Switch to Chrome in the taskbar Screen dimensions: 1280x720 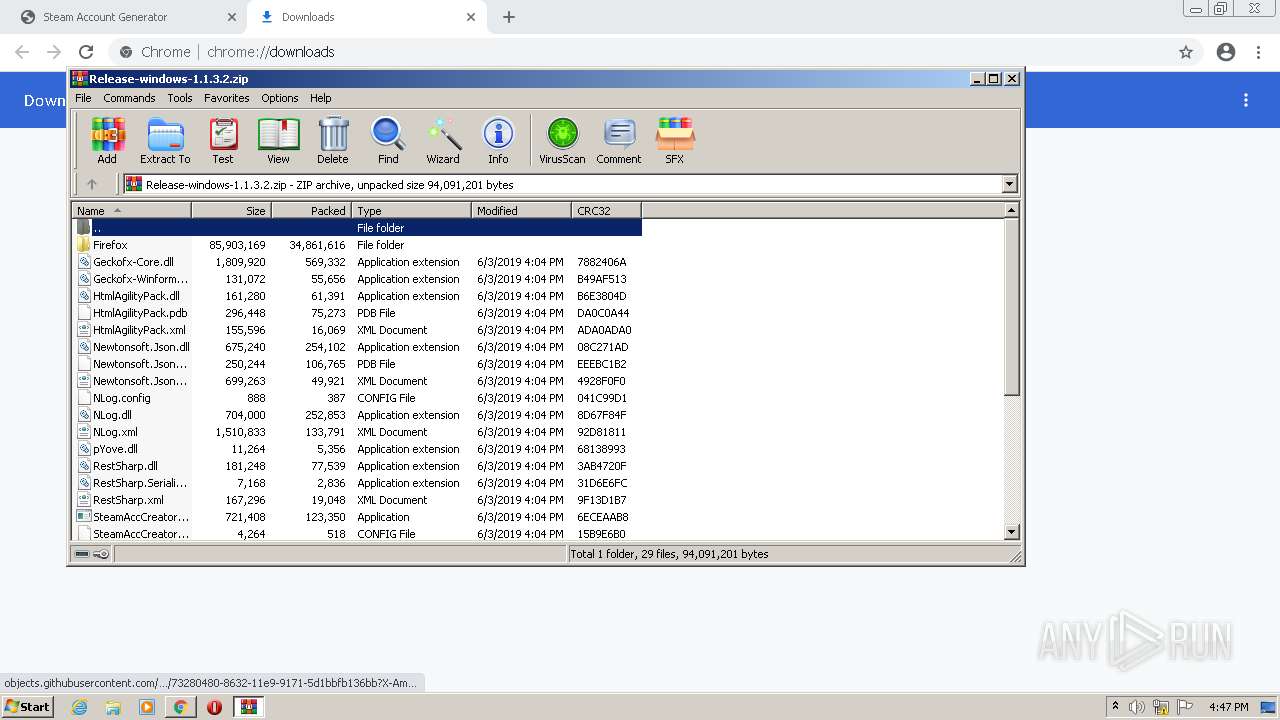(x=180, y=707)
